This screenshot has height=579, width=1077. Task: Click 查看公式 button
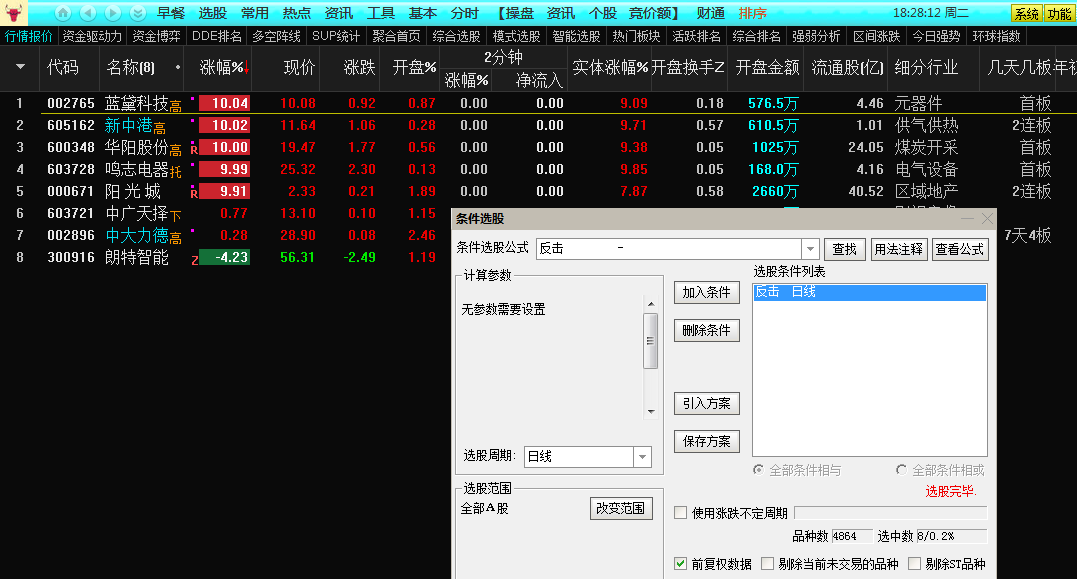960,249
